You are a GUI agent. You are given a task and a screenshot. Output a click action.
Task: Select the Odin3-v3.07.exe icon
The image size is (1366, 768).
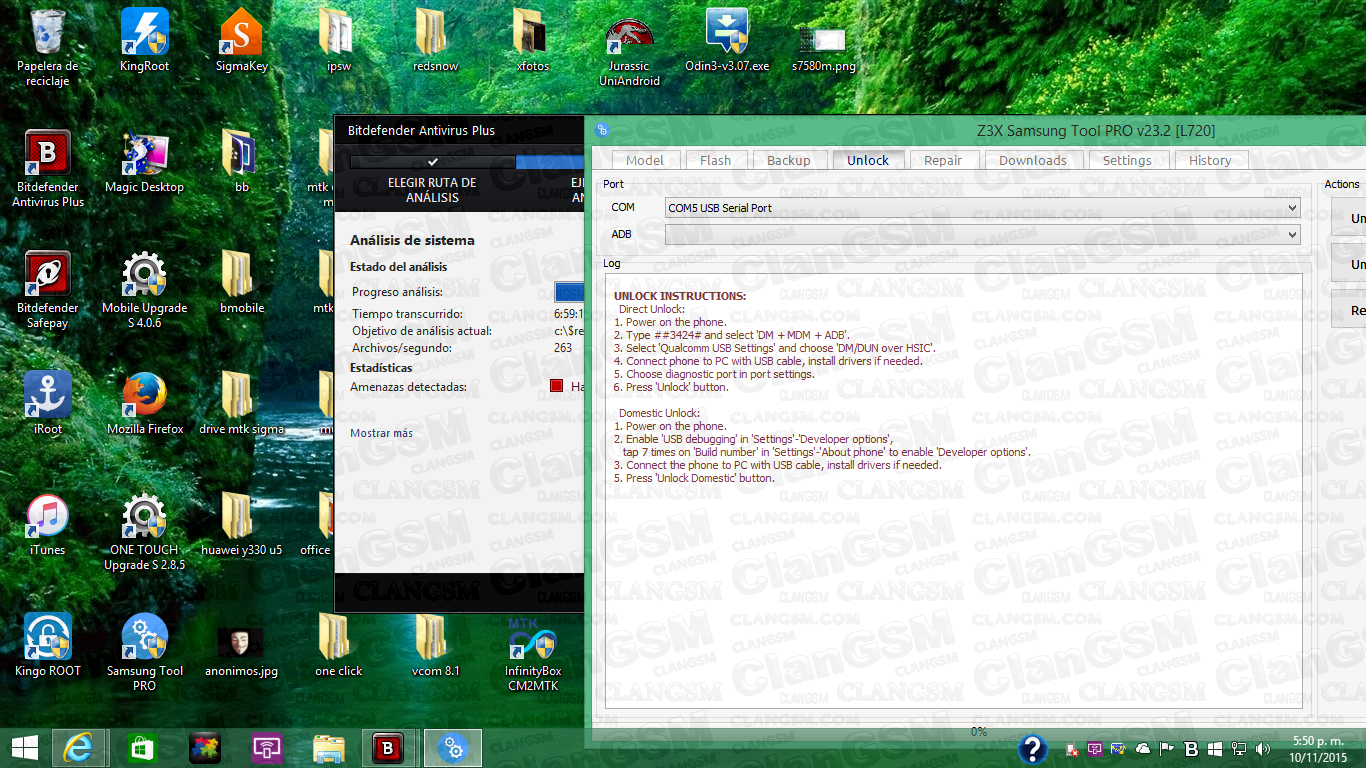coord(727,40)
